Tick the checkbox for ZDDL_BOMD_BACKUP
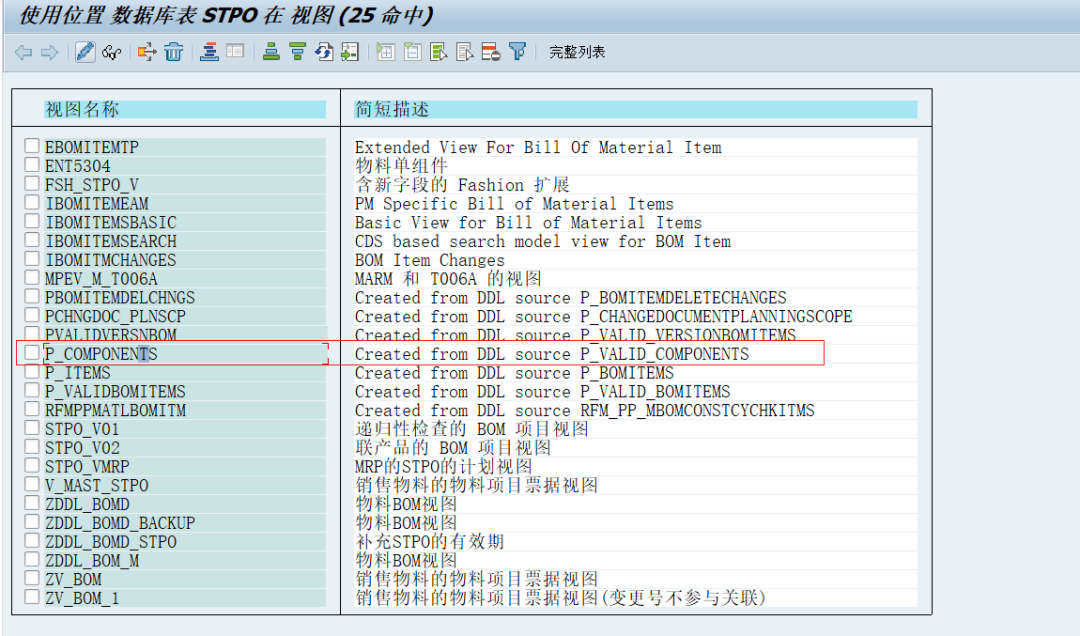Image resolution: width=1080 pixels, height=636 pixels. 32,522
